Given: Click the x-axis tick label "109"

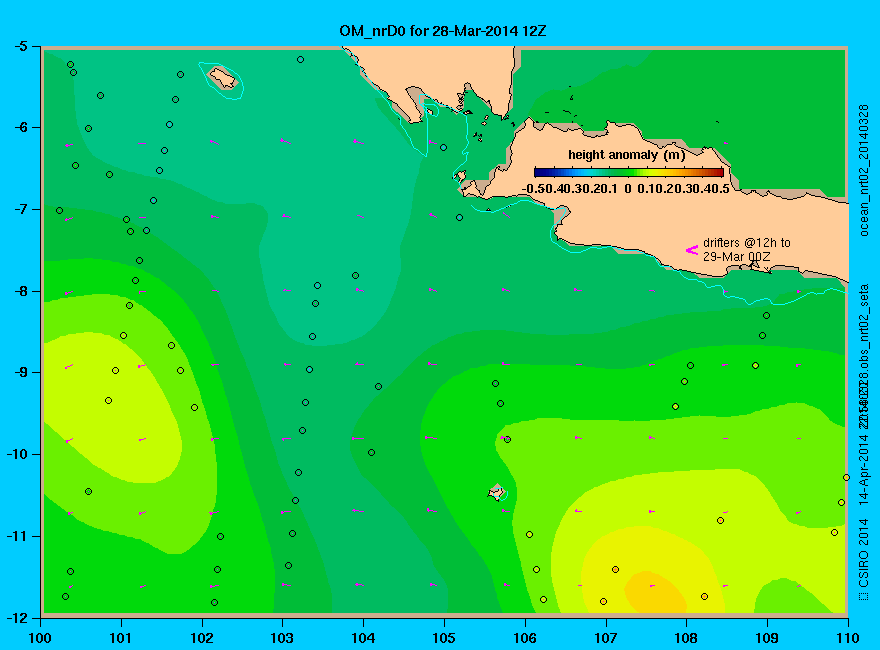Looking at the screenshot, I should click(767, 638).
